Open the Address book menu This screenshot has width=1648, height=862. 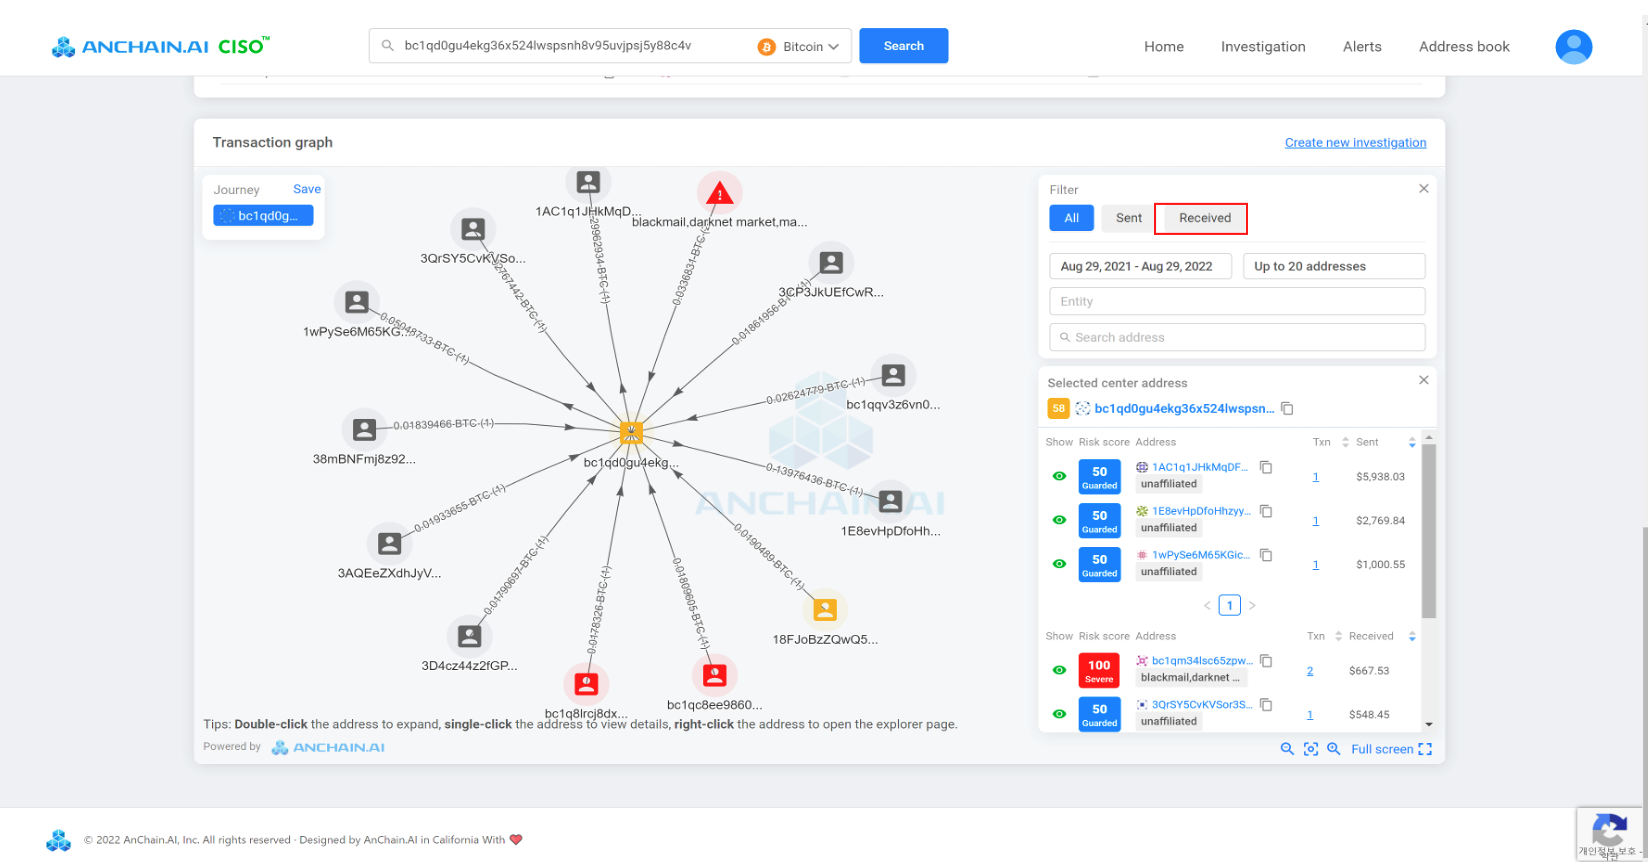coord(1464,46)
